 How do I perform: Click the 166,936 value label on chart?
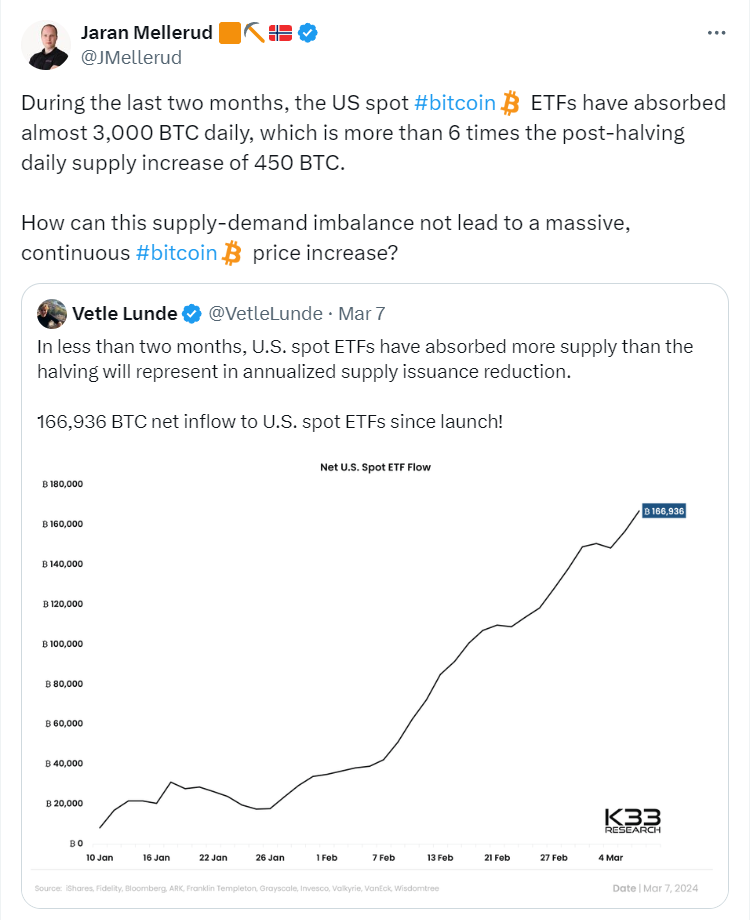pyautogui.click(x=664, y=511)
